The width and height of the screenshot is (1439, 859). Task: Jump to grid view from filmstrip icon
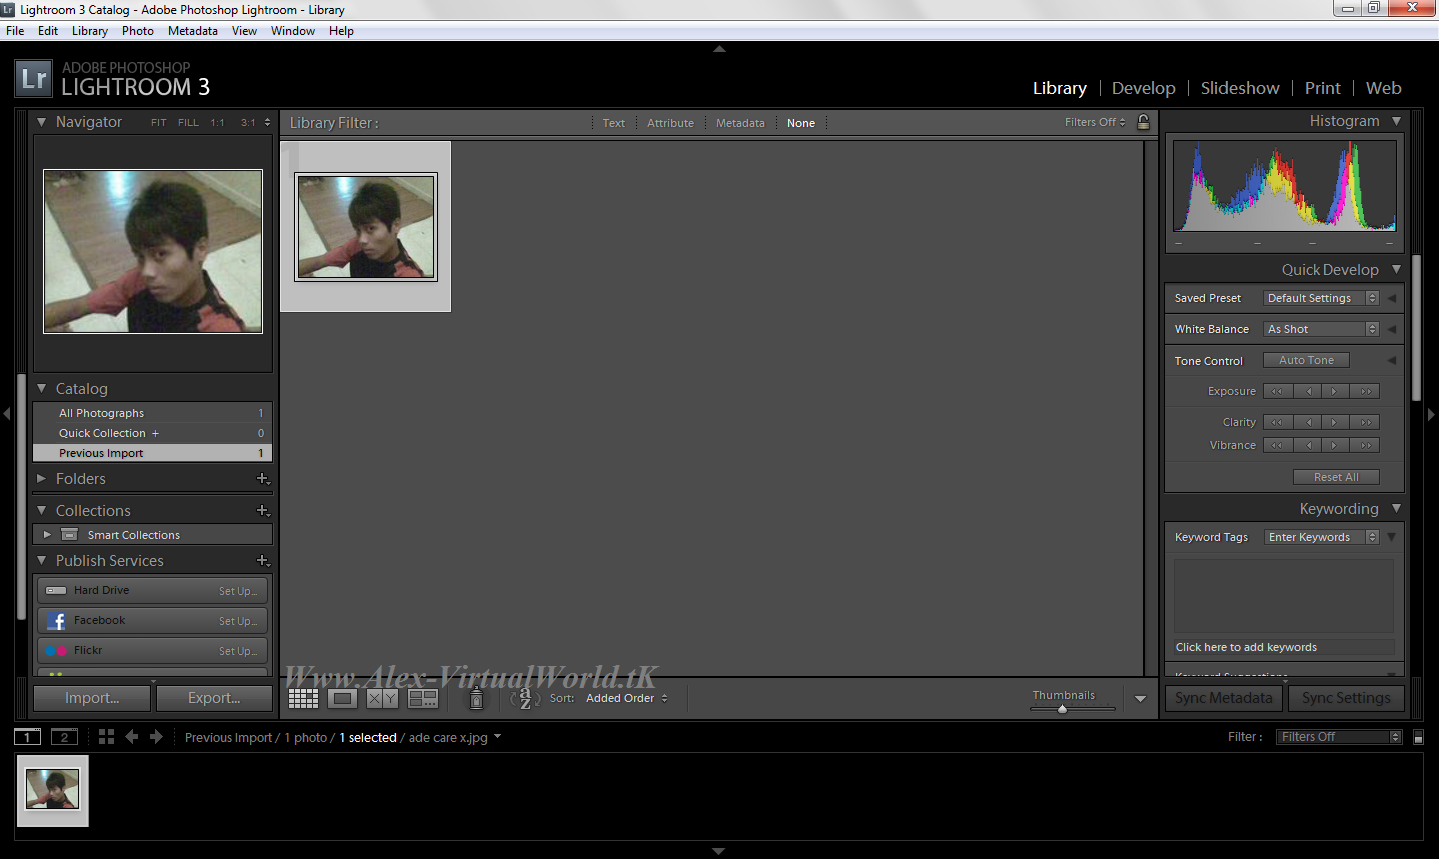tap(106, 737)
